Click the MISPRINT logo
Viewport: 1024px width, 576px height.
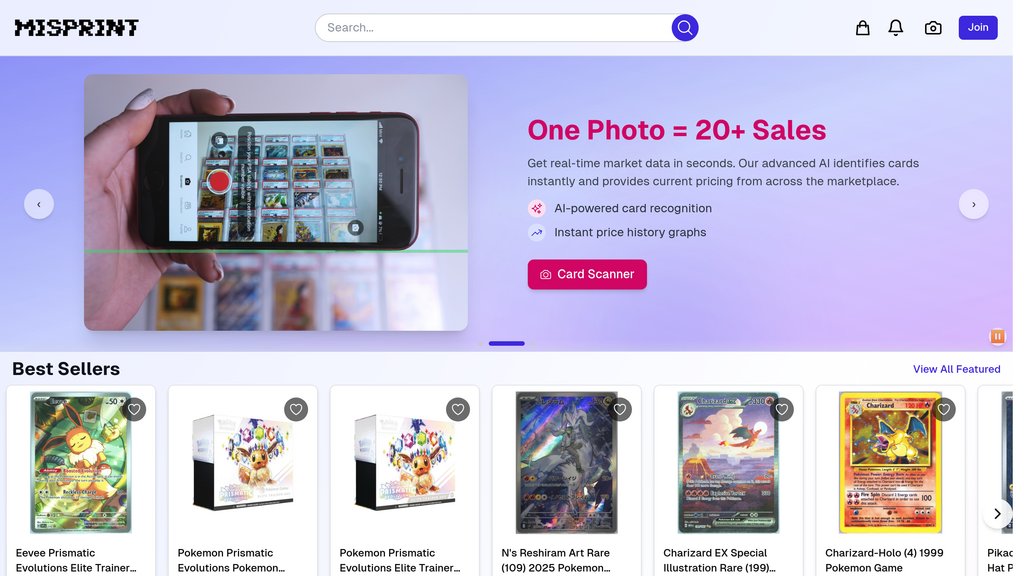coord(76,27)
